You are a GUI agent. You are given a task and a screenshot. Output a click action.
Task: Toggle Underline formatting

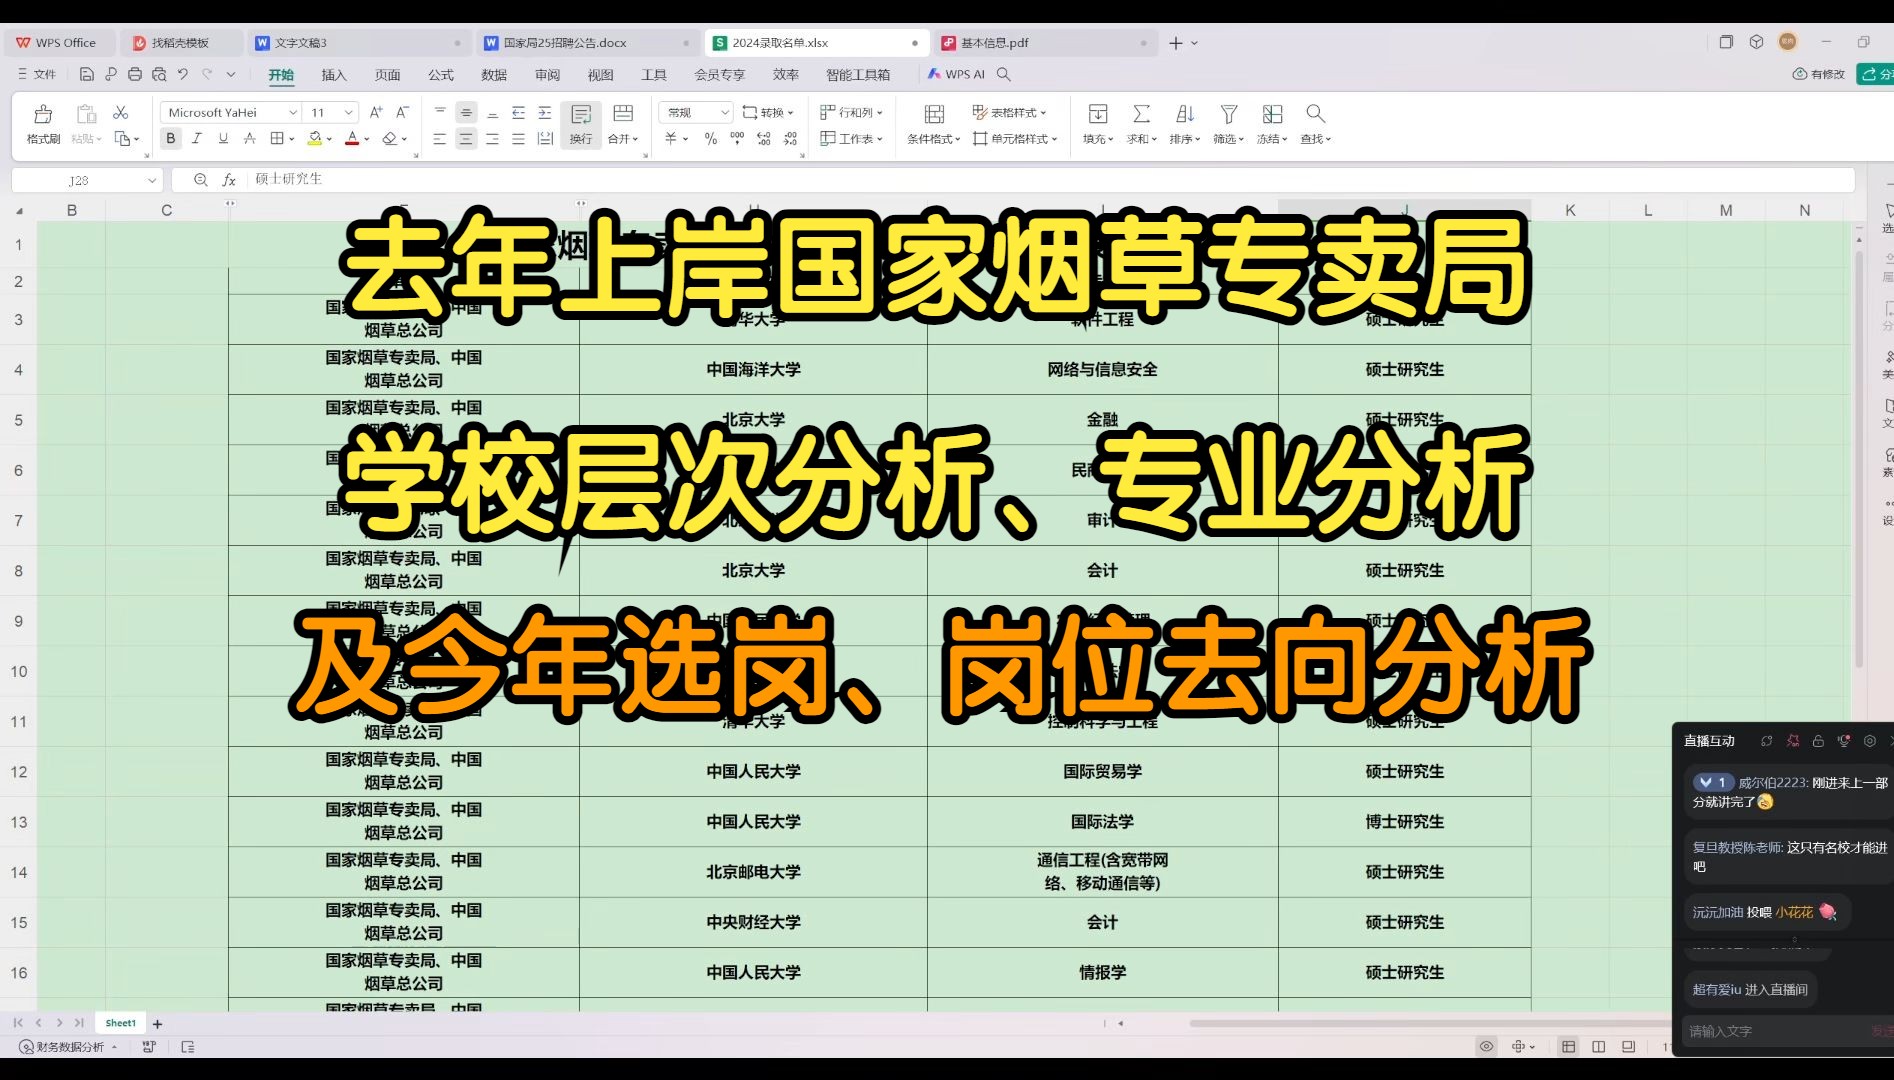(x=223, y=139)
